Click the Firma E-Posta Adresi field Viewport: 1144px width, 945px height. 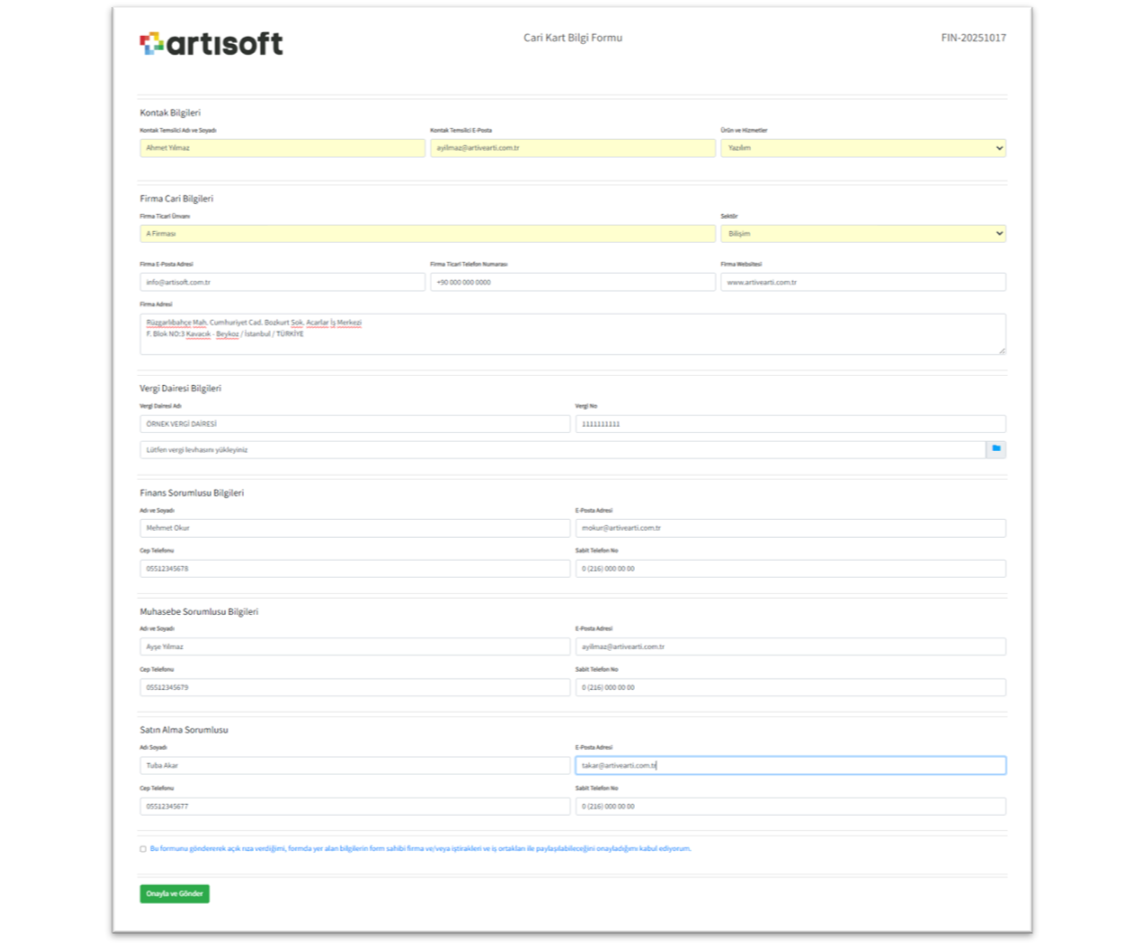(282, 283)
